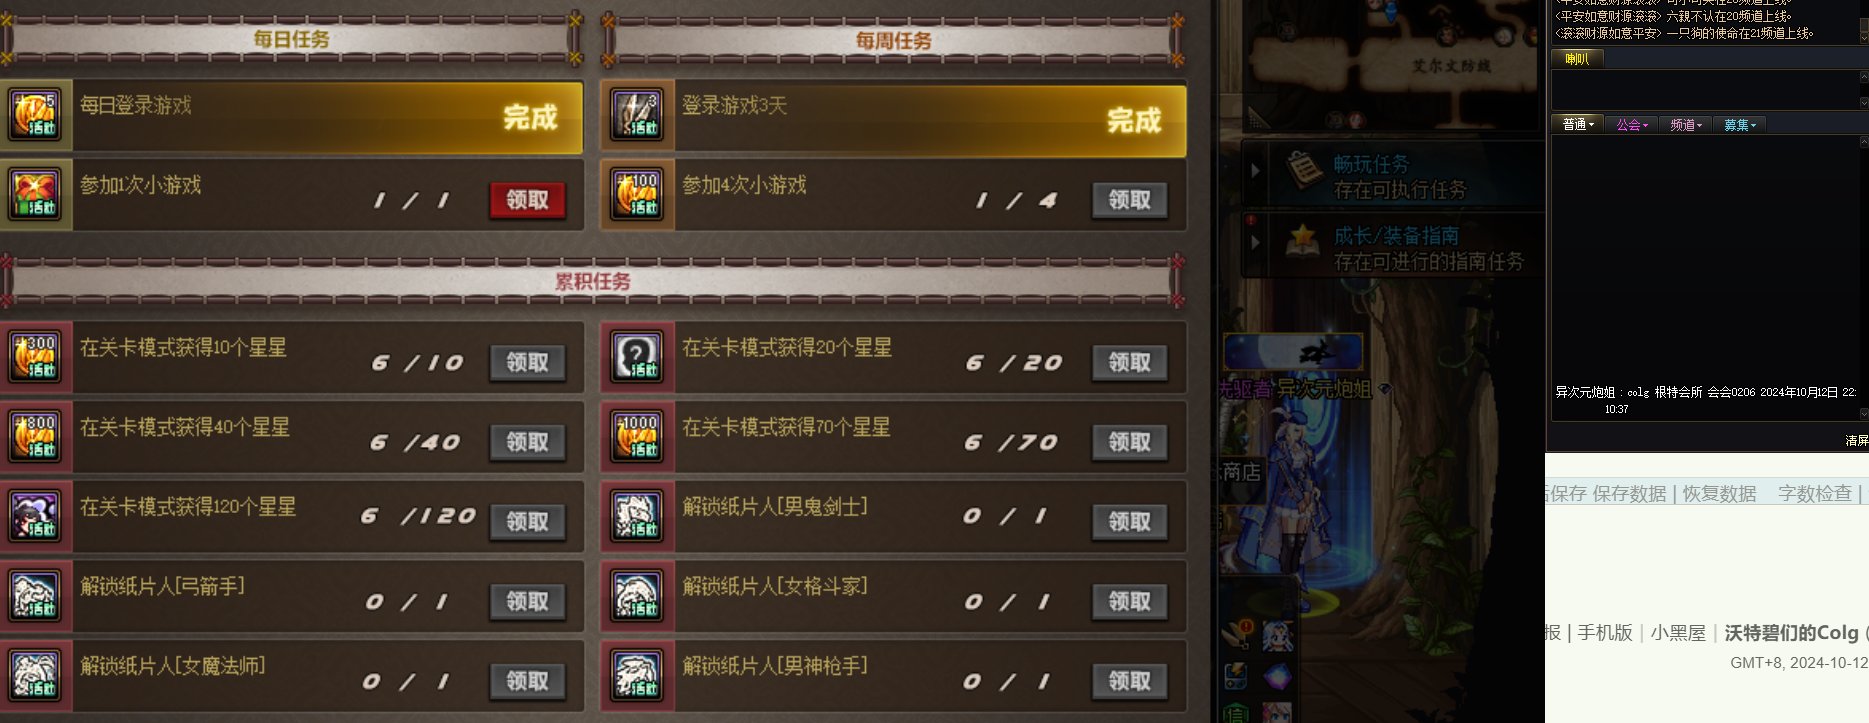The width and height of the screenshot is (1869, 723).
Task: Click the 120-star character reward icon
Action: coord(35,516)
